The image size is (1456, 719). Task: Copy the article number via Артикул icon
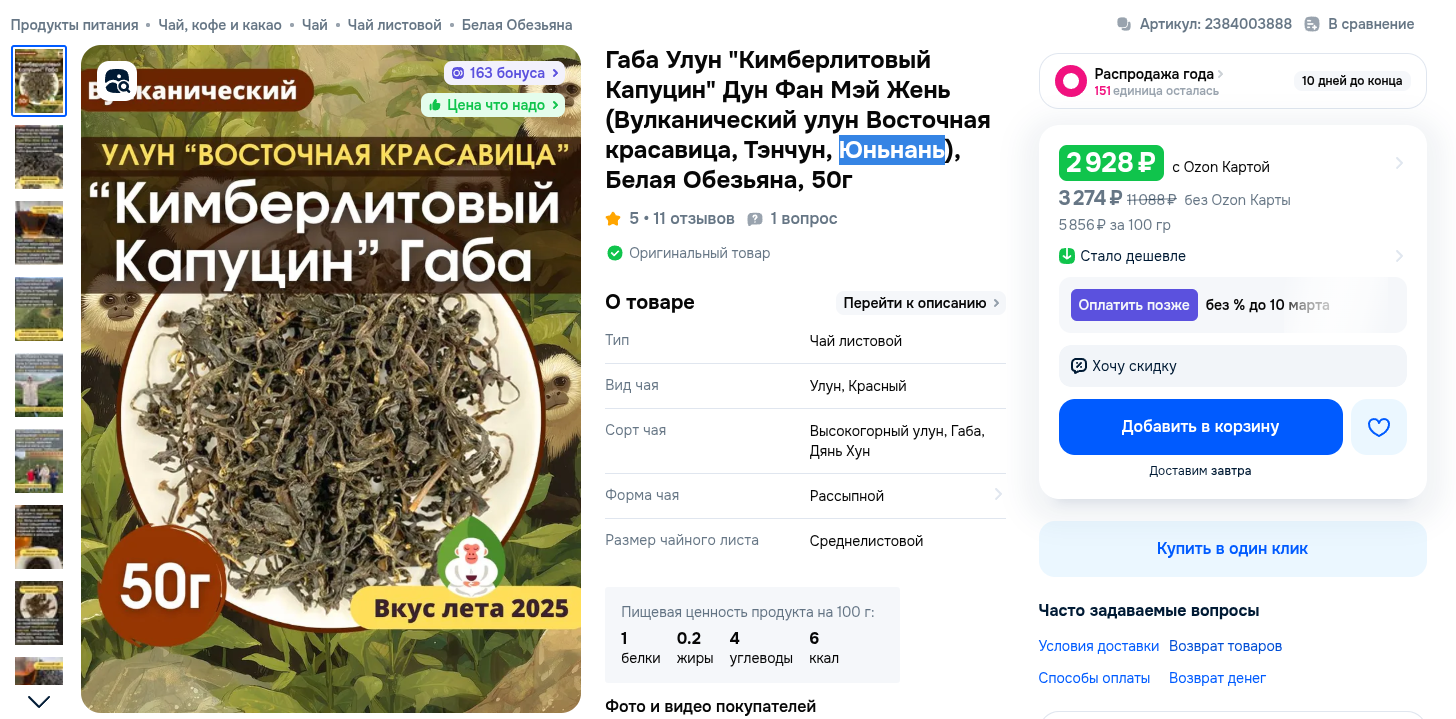1124,24
